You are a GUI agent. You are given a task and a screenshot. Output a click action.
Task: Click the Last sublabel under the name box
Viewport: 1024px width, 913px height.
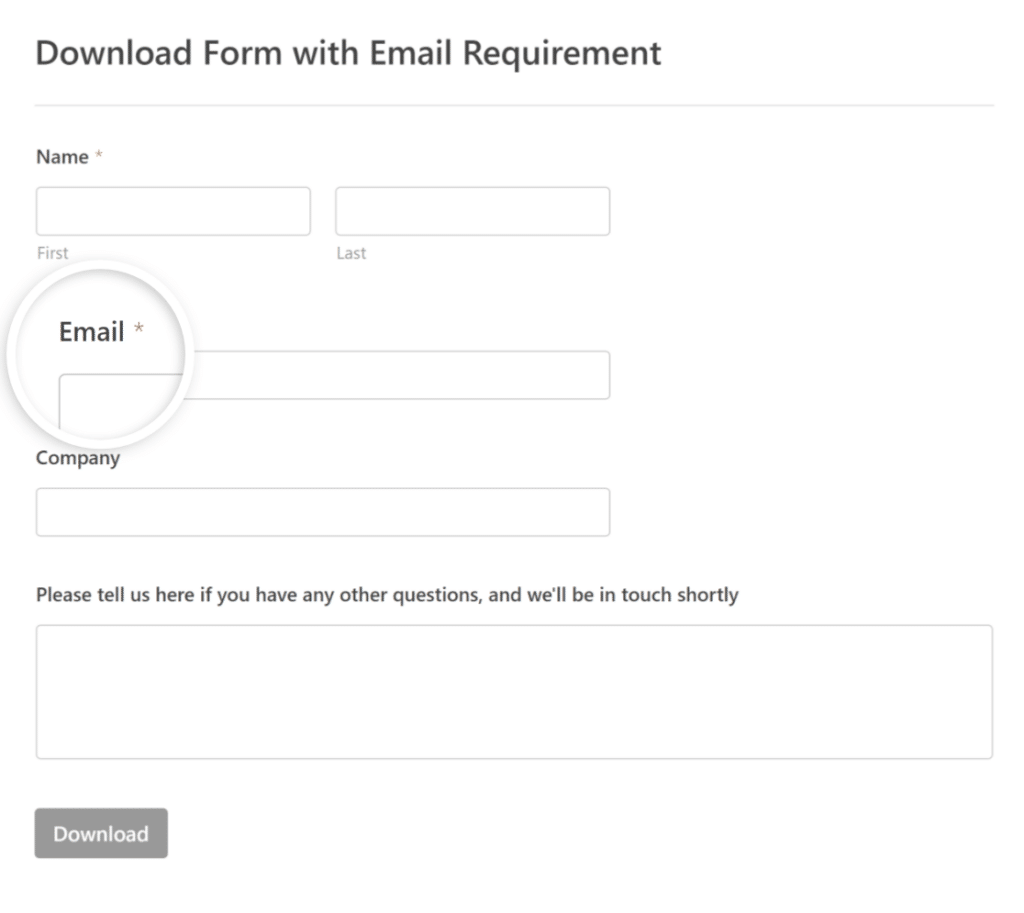pos(351,253)
